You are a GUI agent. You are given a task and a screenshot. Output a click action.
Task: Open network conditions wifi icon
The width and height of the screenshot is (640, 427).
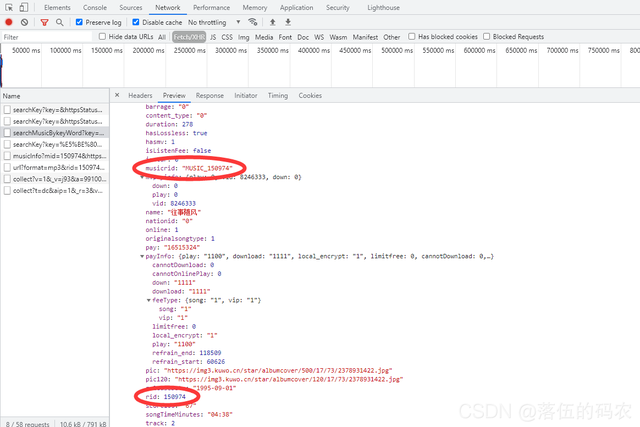(x=253, y=22)
